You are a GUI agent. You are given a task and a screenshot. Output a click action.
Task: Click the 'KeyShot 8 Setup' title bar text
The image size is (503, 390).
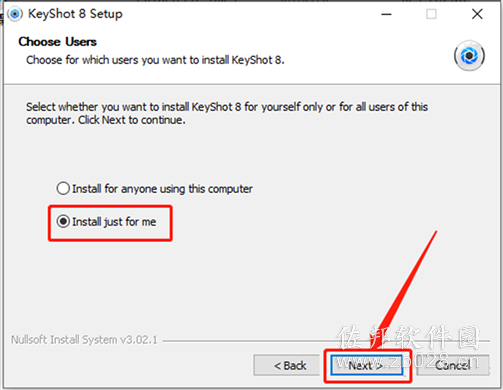(x=75, y=14)
